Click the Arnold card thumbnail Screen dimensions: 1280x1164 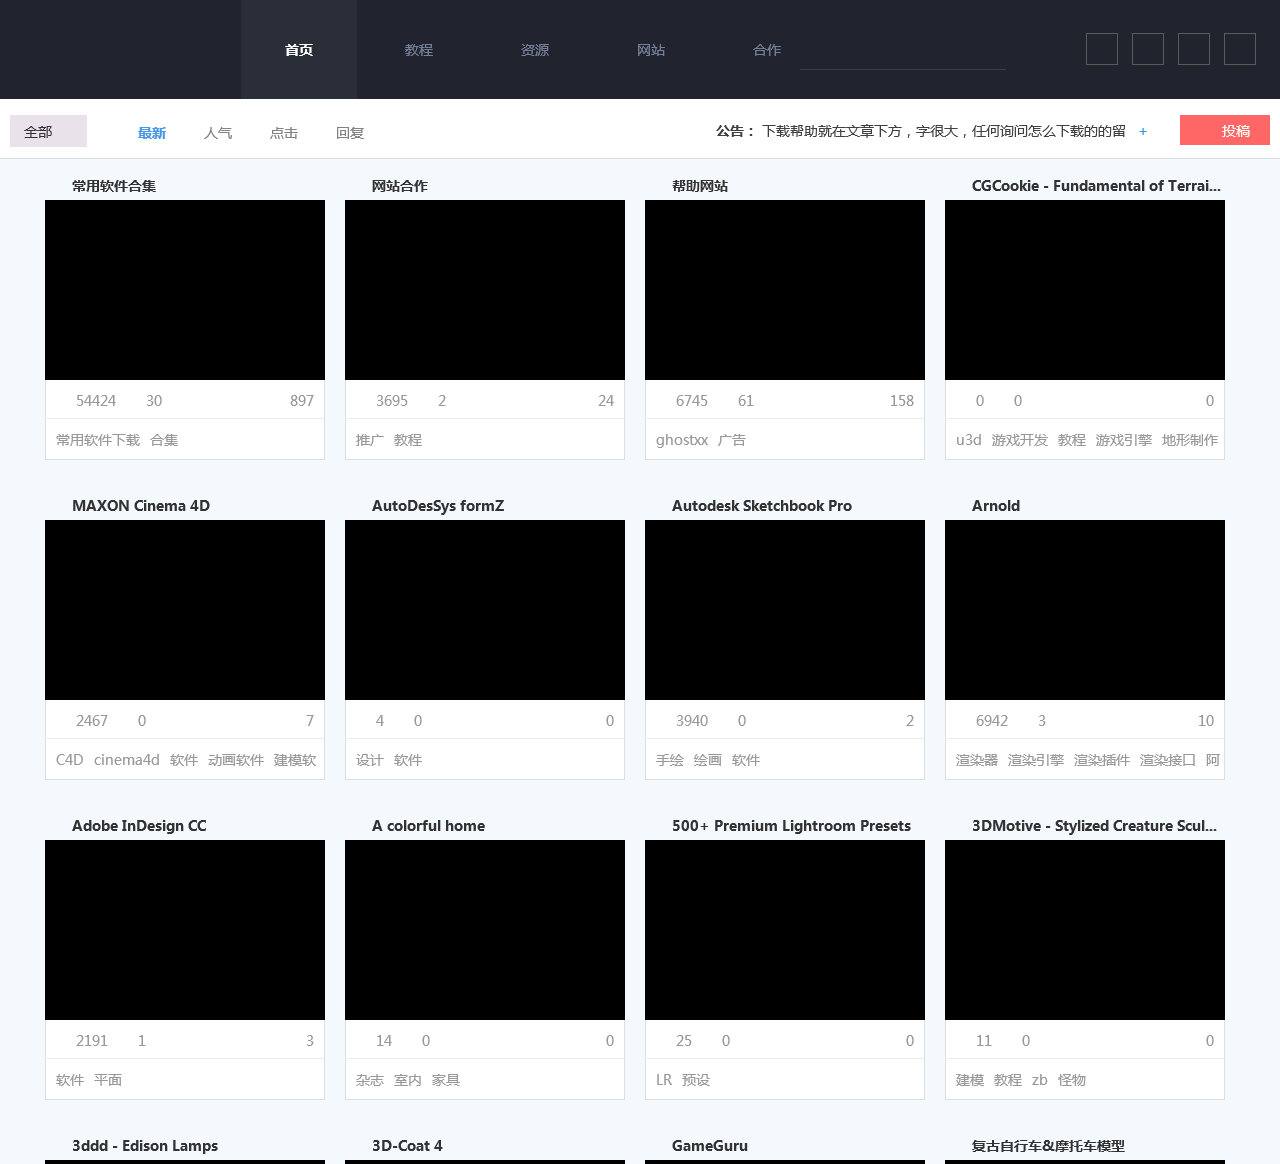click(x=1085, y=610)
